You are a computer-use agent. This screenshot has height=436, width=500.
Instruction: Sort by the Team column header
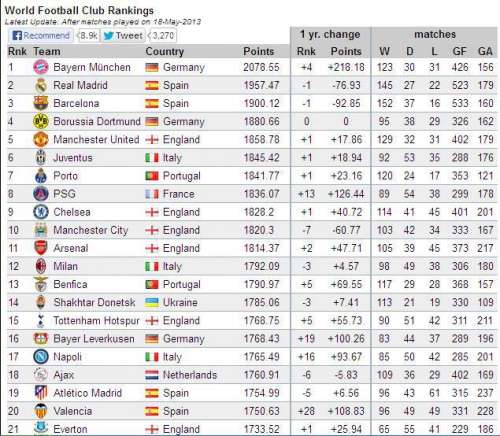47,51
